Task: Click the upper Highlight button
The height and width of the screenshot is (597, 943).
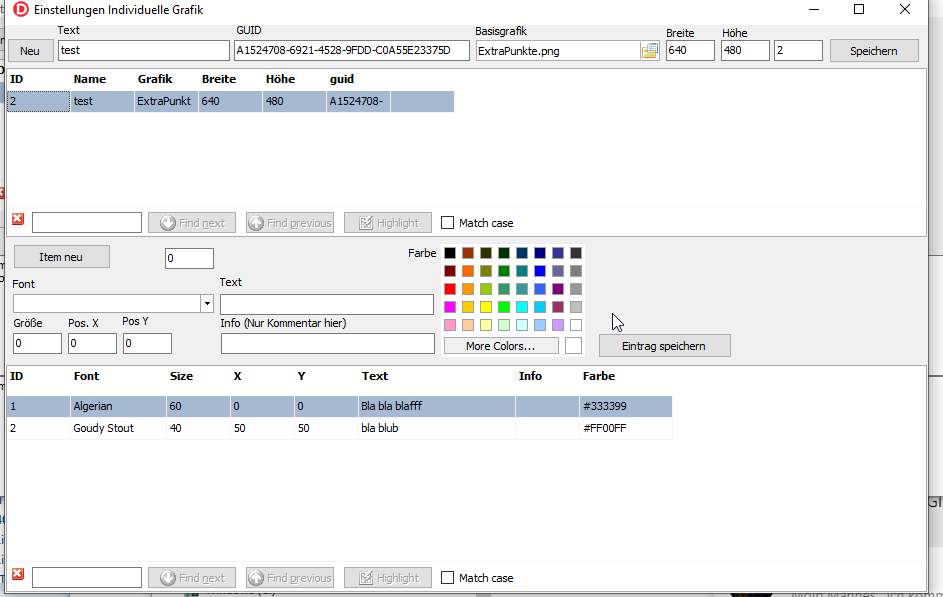Action: pyautogui.click(x=388, y=223)
